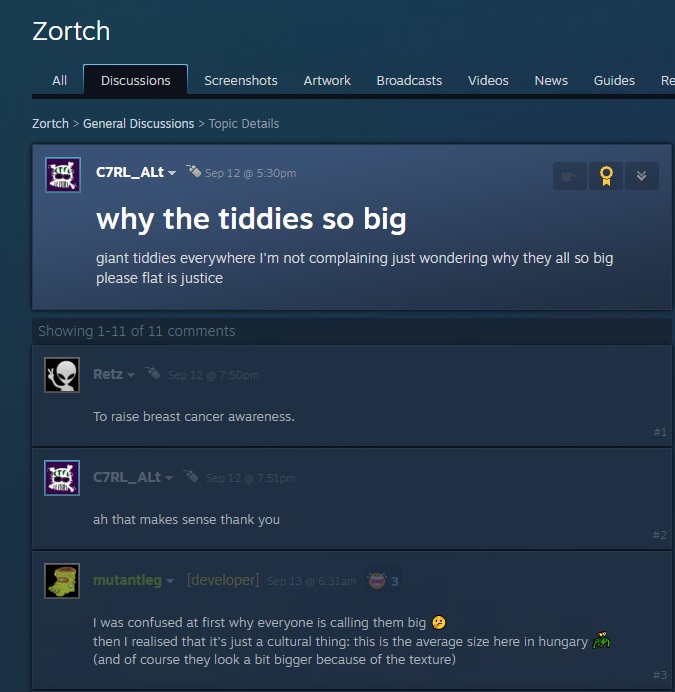Open the dropdown arrow next to Retz

point(131,375)
